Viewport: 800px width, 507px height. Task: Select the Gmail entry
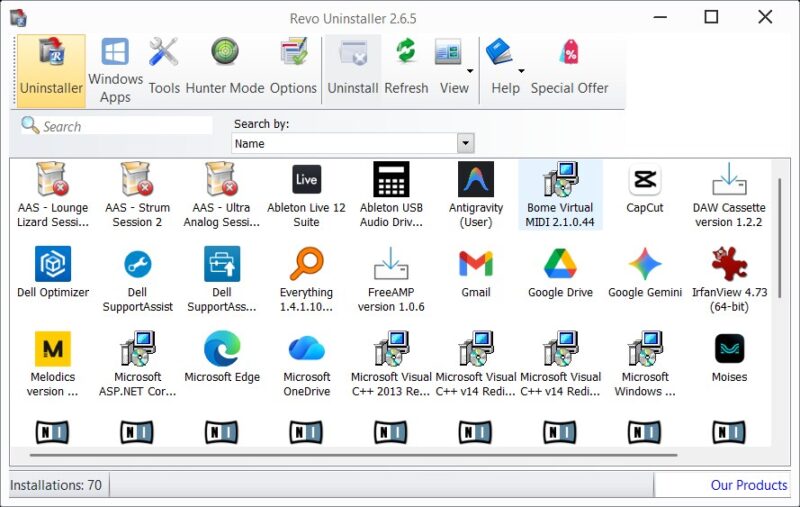(x=476, y=272)
